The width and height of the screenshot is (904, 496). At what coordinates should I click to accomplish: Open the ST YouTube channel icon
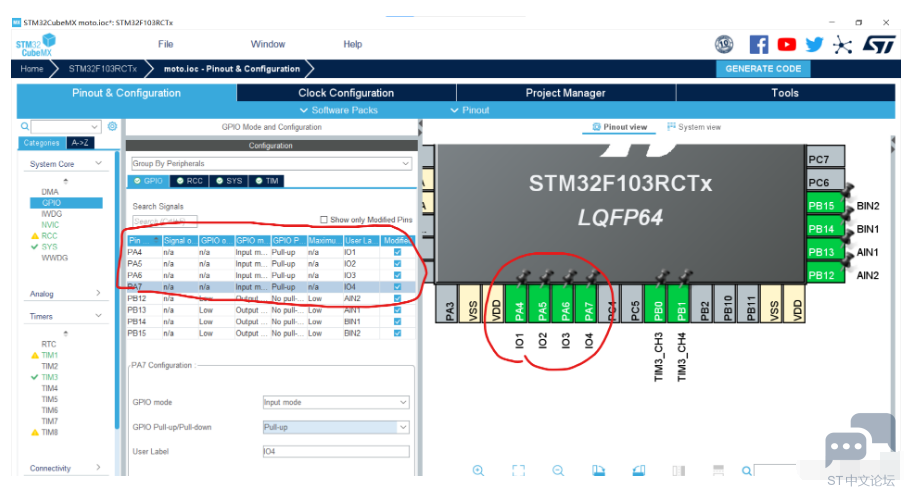pyautogui.click(x=786, y=44)
